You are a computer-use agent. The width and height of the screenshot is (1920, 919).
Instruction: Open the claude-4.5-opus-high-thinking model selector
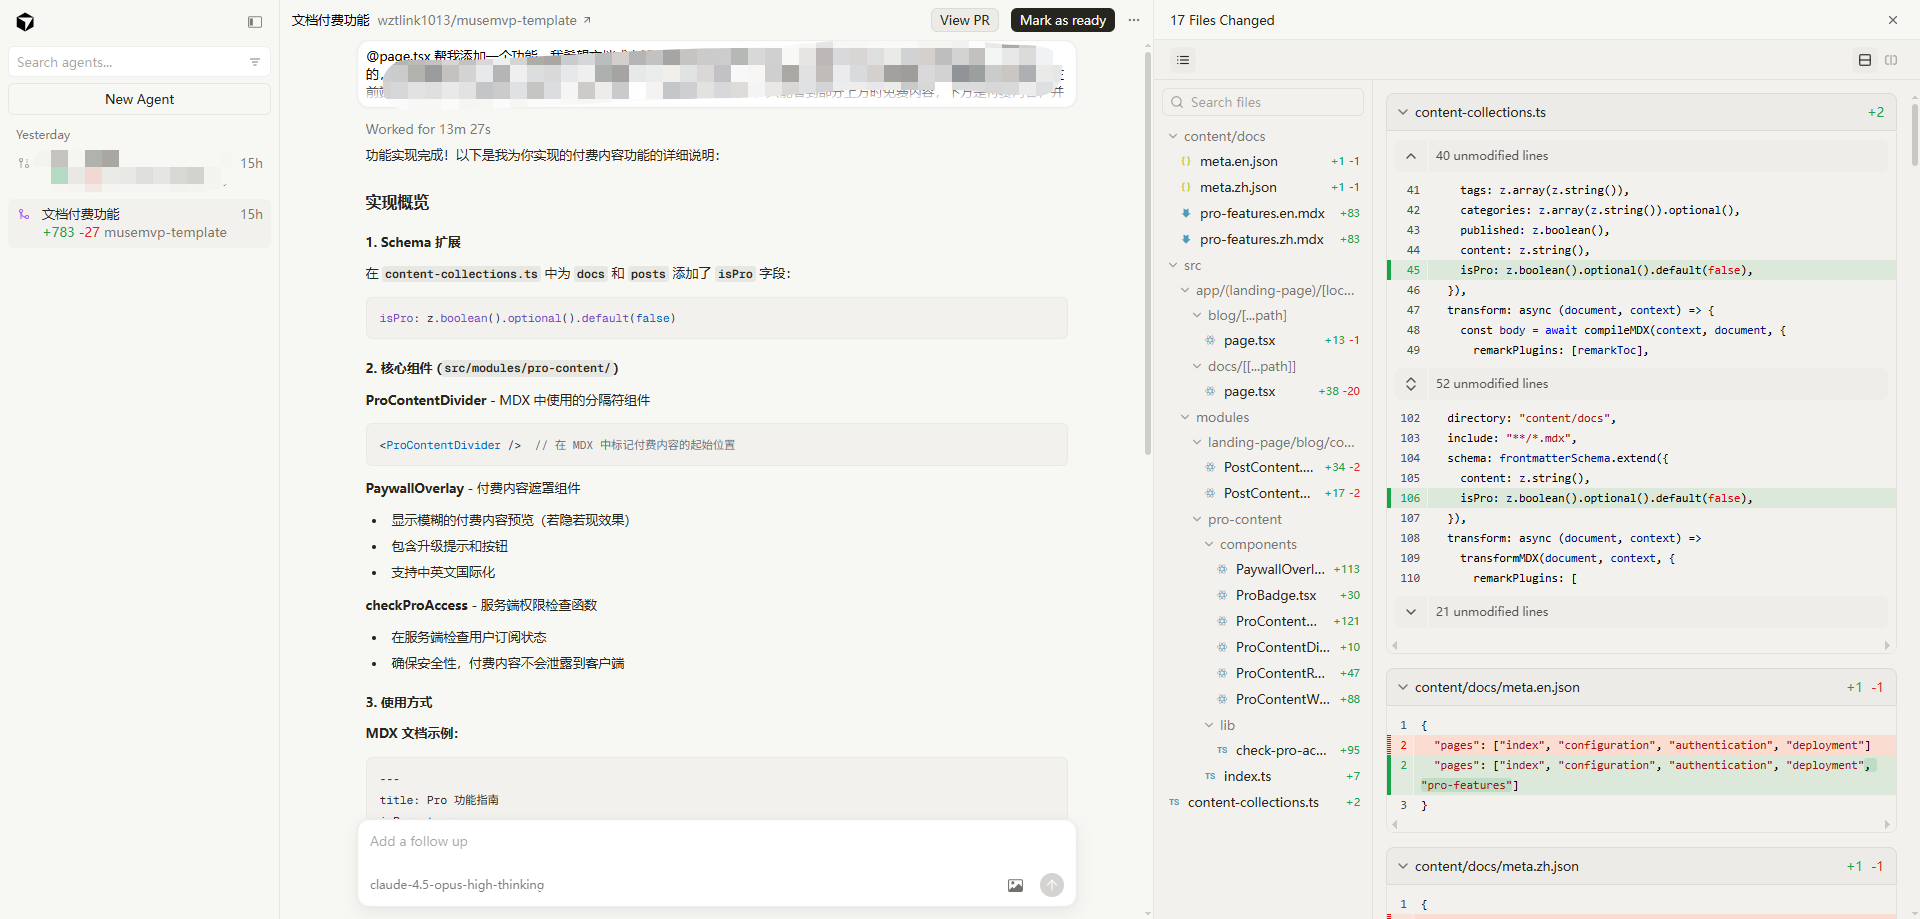[x=457, y=885]
